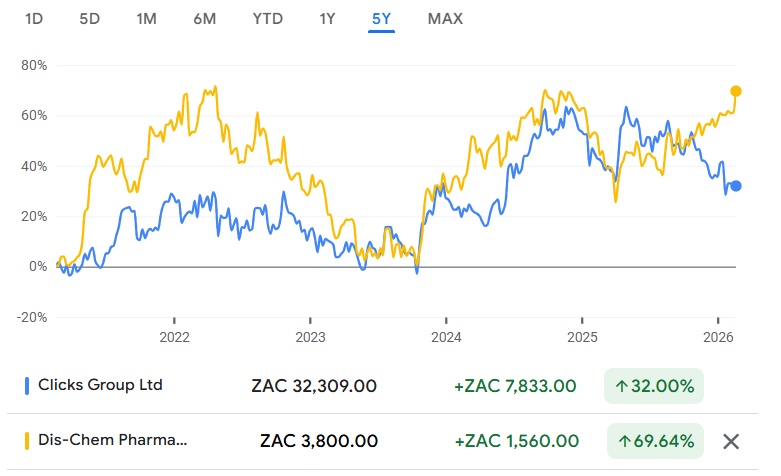781x476 pixels.
Task: Click the 69.64% gain badge
Action: (x=654, y=441)
